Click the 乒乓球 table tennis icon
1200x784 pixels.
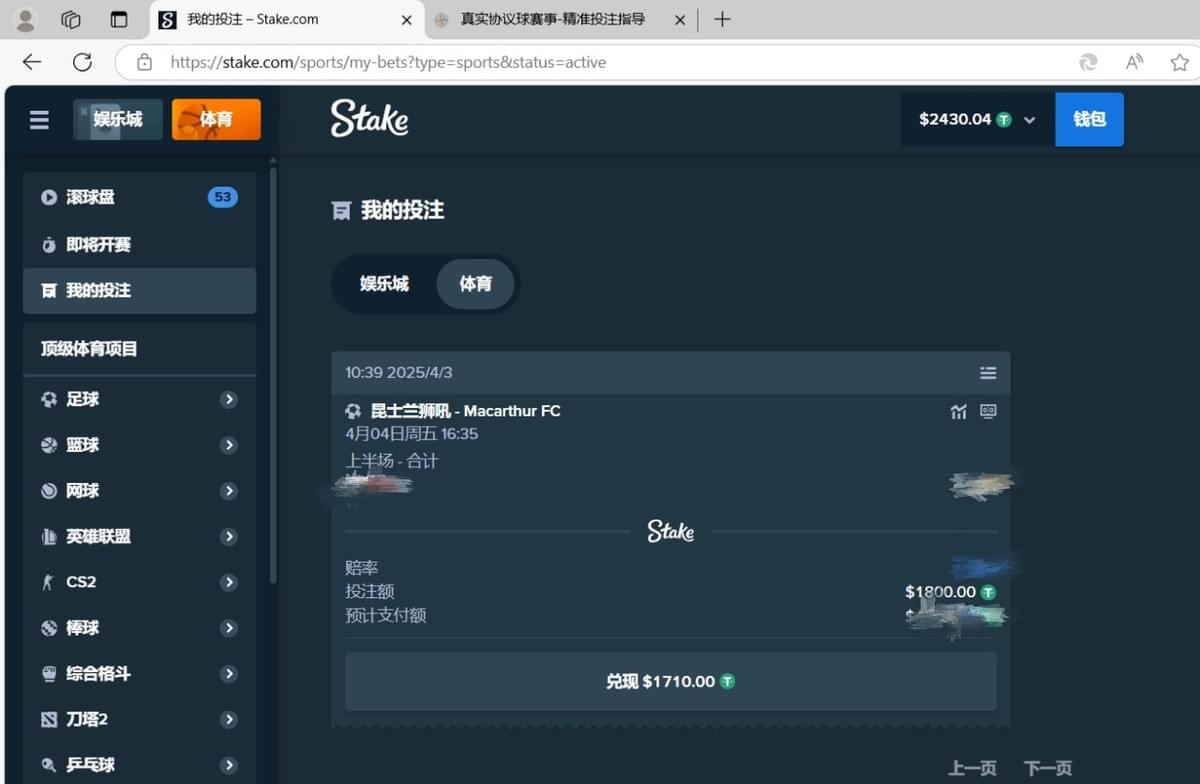pos(48,765)
